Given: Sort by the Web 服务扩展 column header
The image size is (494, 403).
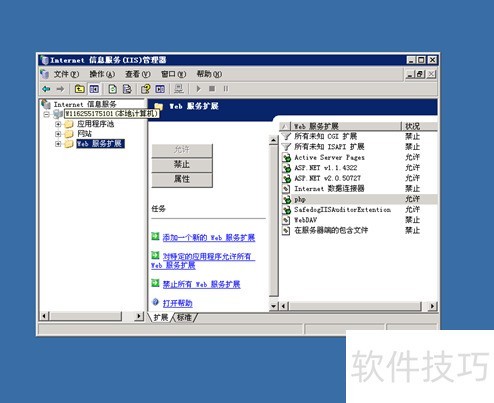Looking at the screenshot, I should coord(346,126).
